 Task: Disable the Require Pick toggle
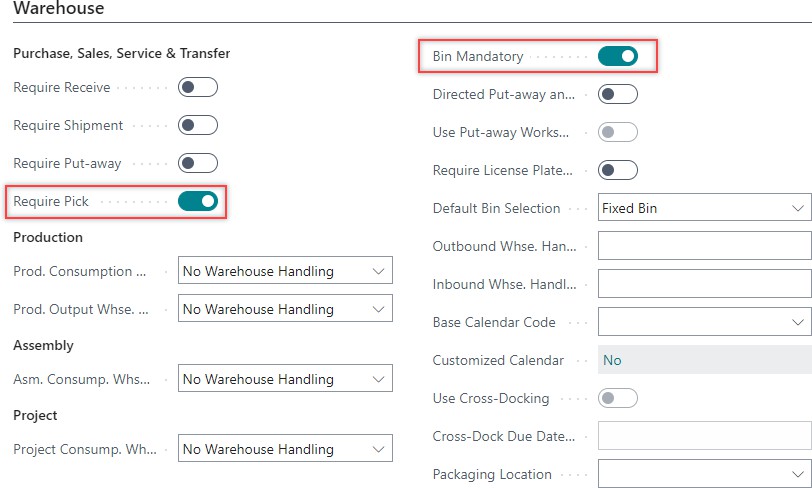[197, 202]
